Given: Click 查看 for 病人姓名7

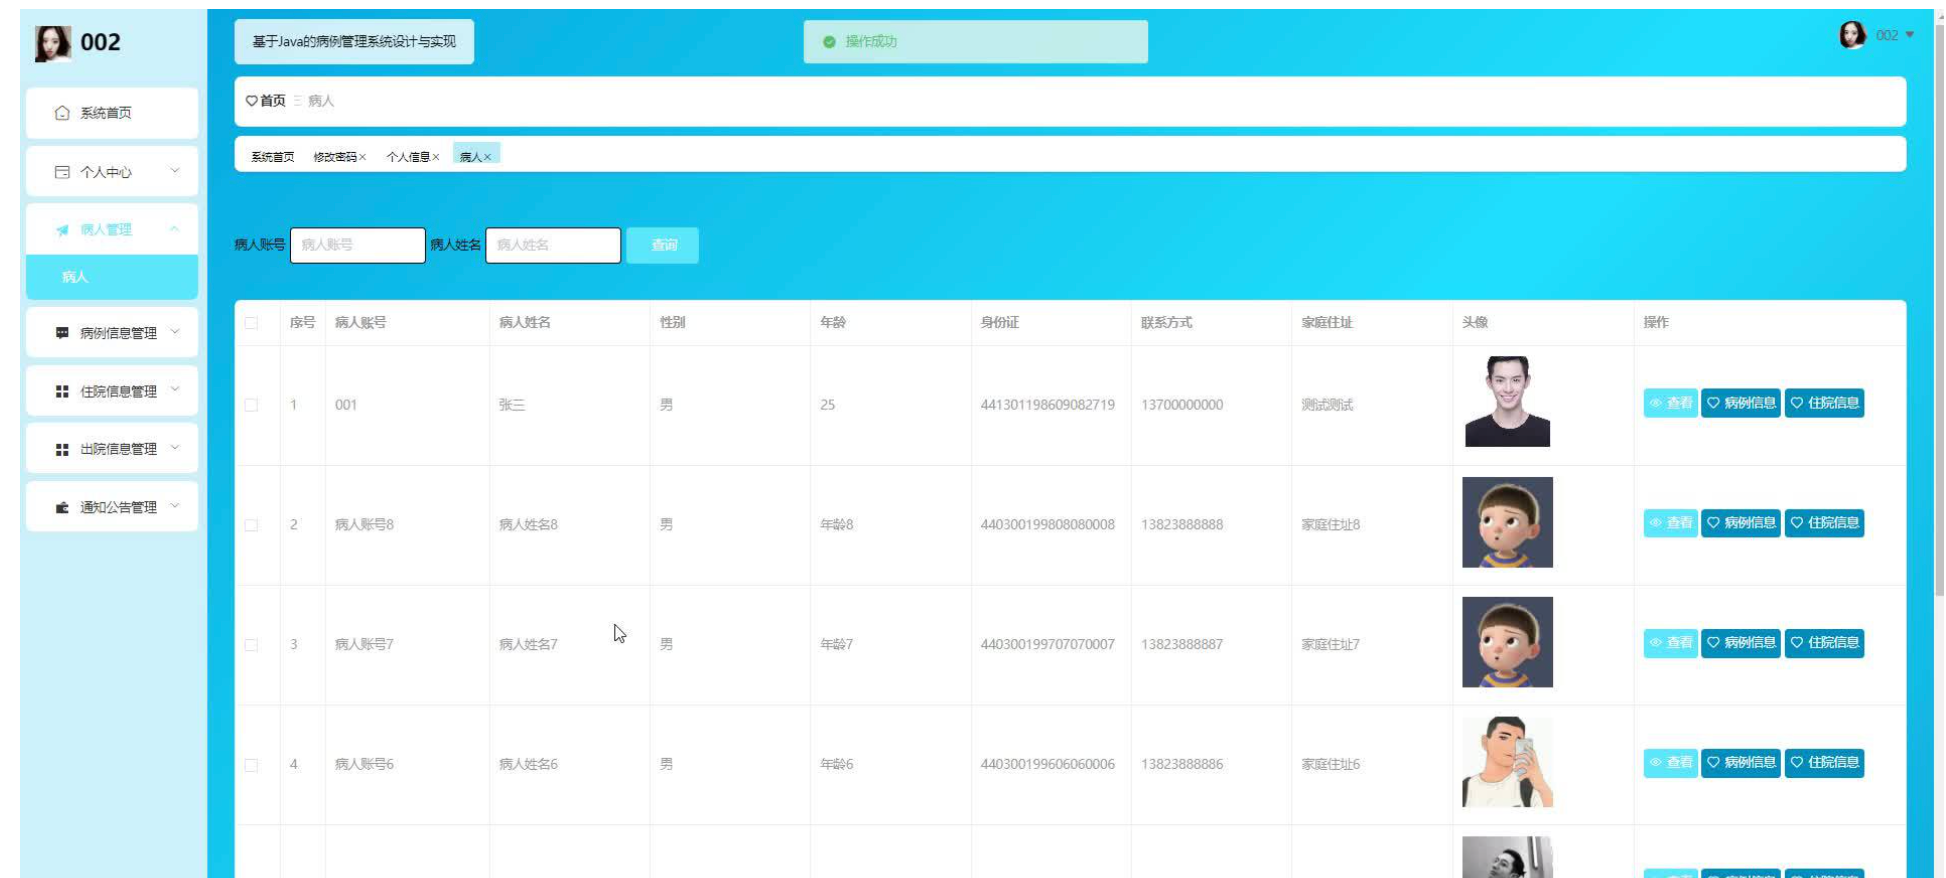Looking at the screenshot, I should [1670, 643].
